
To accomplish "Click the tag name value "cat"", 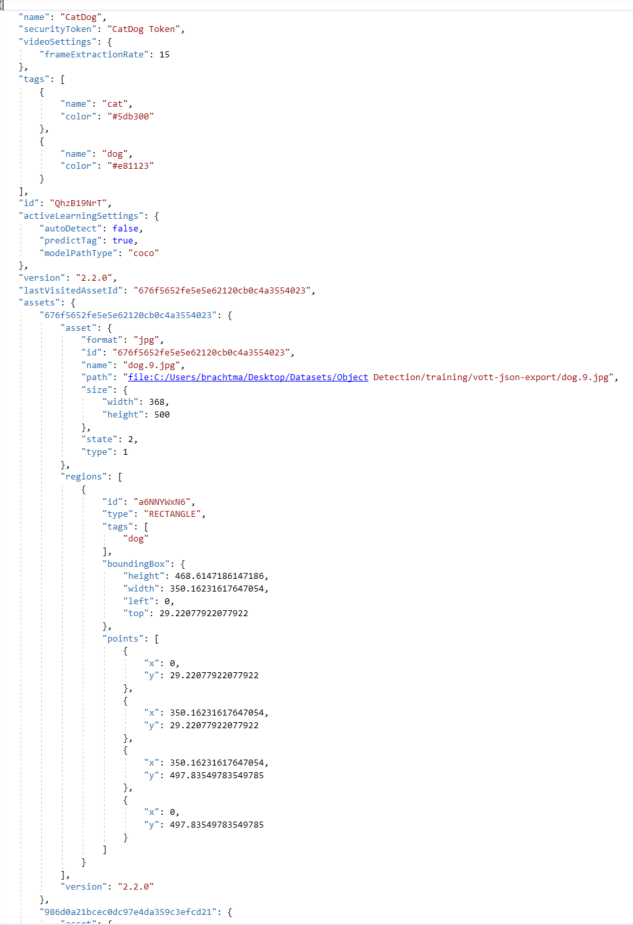I will point(114,104).
